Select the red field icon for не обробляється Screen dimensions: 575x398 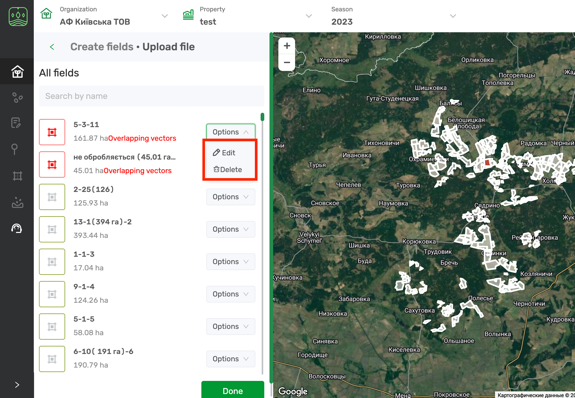coord(52,164)
